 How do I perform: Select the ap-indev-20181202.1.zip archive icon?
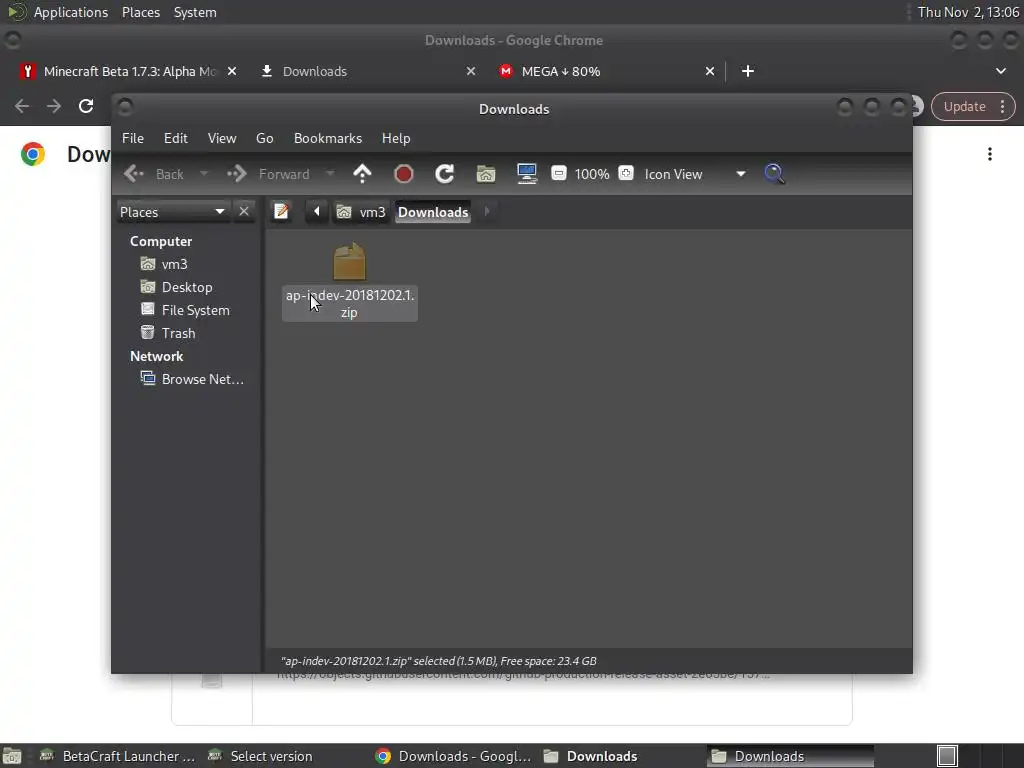point(349,262)
